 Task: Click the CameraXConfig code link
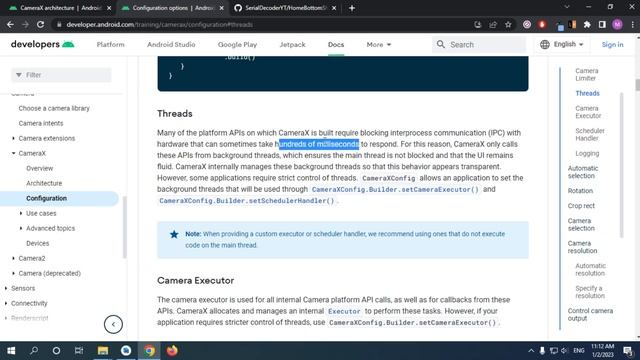click(389, 178)
